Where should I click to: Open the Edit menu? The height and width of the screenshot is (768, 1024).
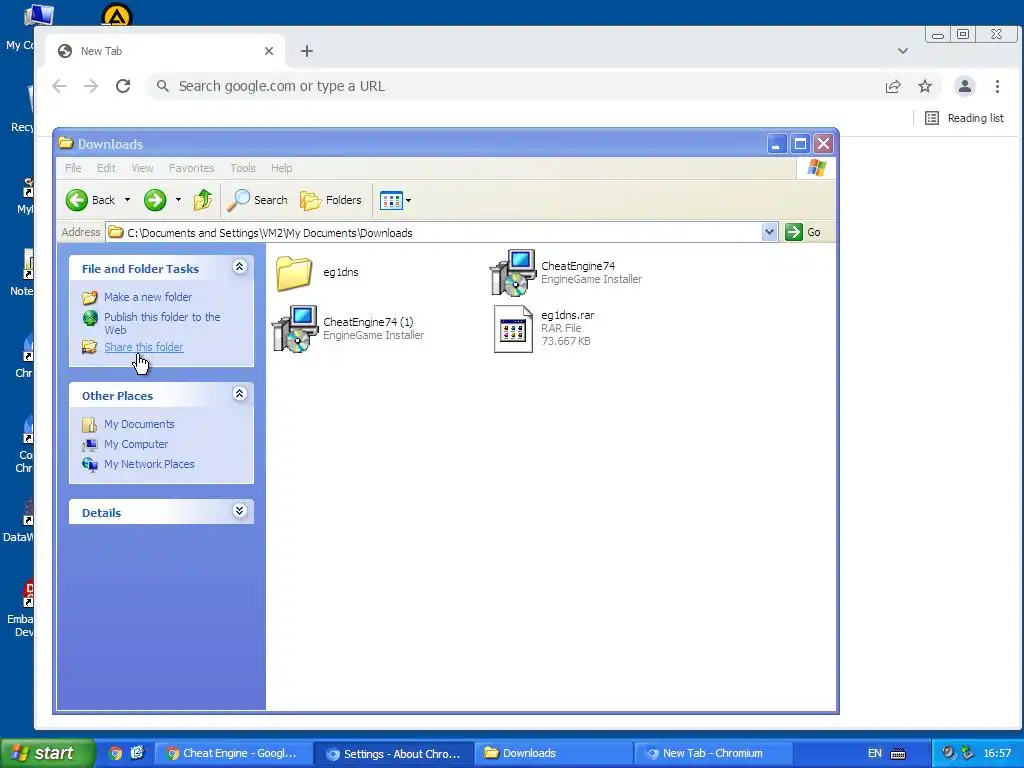point(106,168)
